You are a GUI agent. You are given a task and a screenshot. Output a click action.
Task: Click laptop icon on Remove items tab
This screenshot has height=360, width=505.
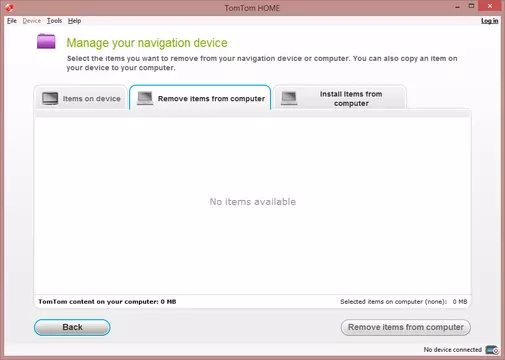coord(145,98)
